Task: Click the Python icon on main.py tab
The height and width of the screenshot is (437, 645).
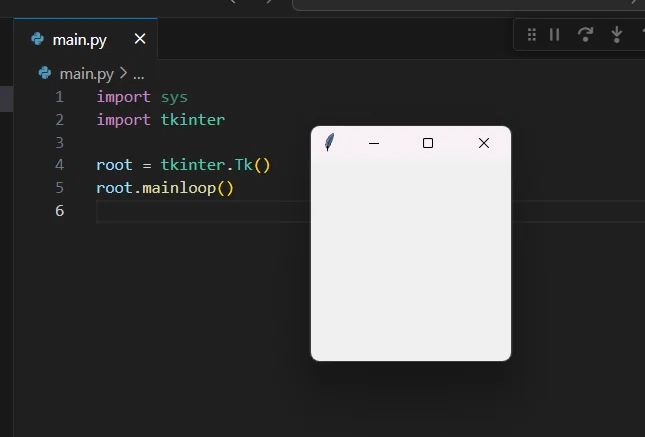Action: click(x=37, y=39)
